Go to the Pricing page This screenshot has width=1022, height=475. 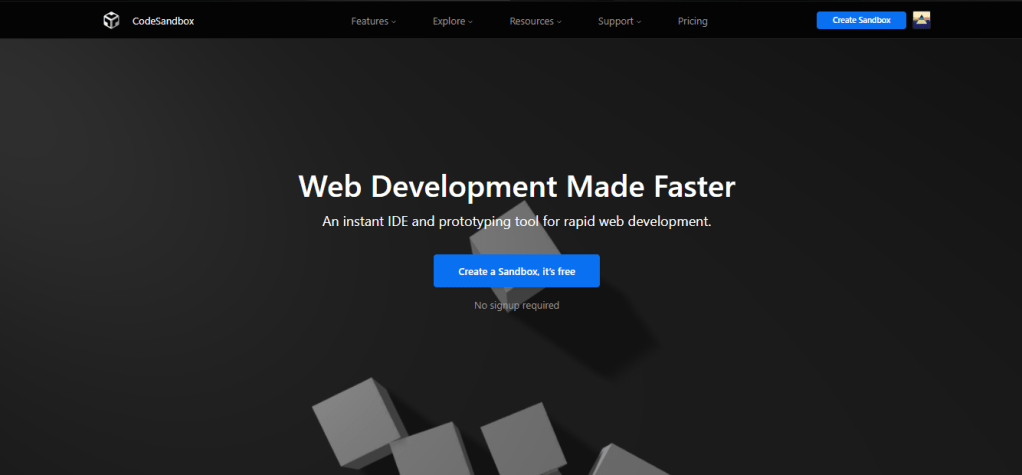(x=692, y=21)
